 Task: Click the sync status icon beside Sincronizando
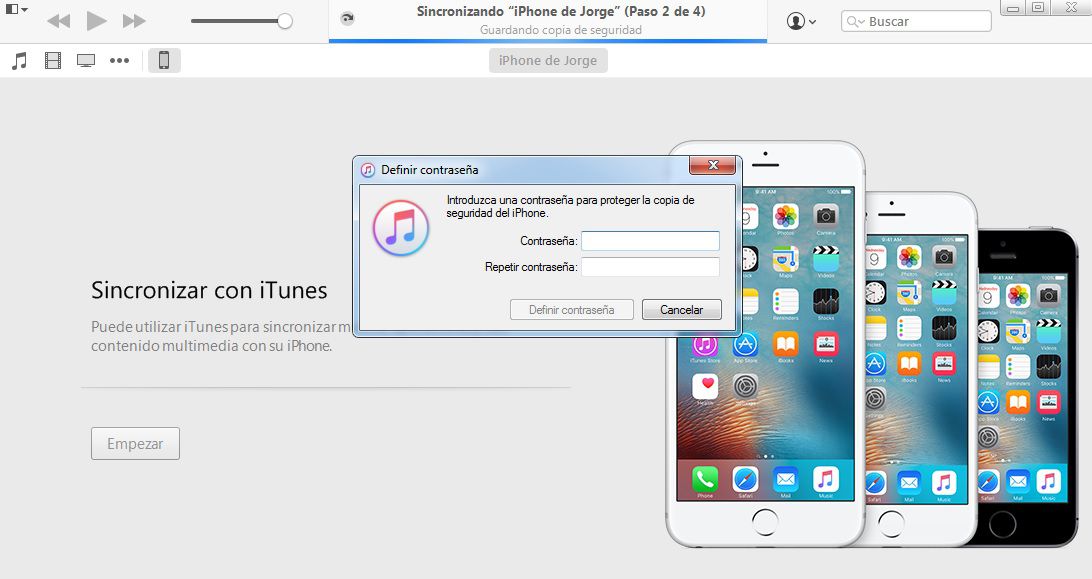[x=347, y=19]
